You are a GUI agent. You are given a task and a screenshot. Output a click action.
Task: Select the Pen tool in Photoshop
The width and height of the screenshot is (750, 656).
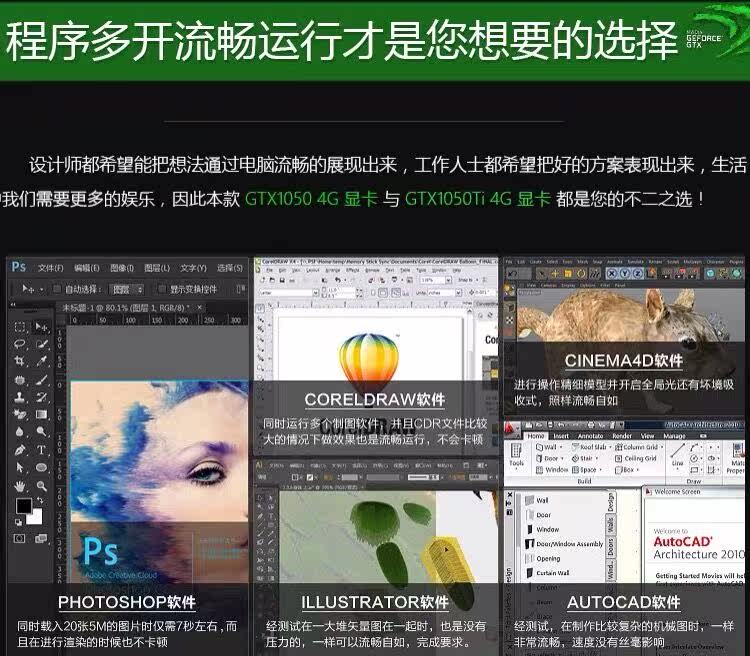tap(20, 450)
